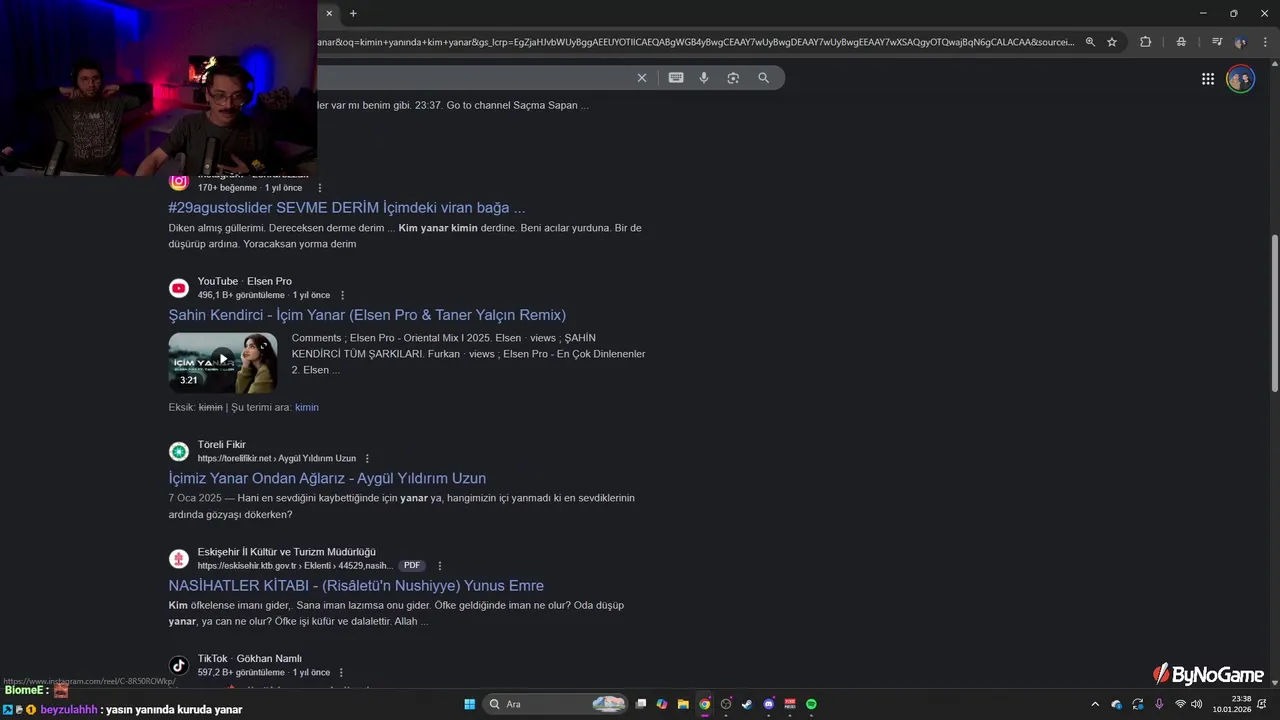The height and width of the screenshot is (720, 1280).
Task: Open the Google apps grid
Action: tap(1208, 79)
